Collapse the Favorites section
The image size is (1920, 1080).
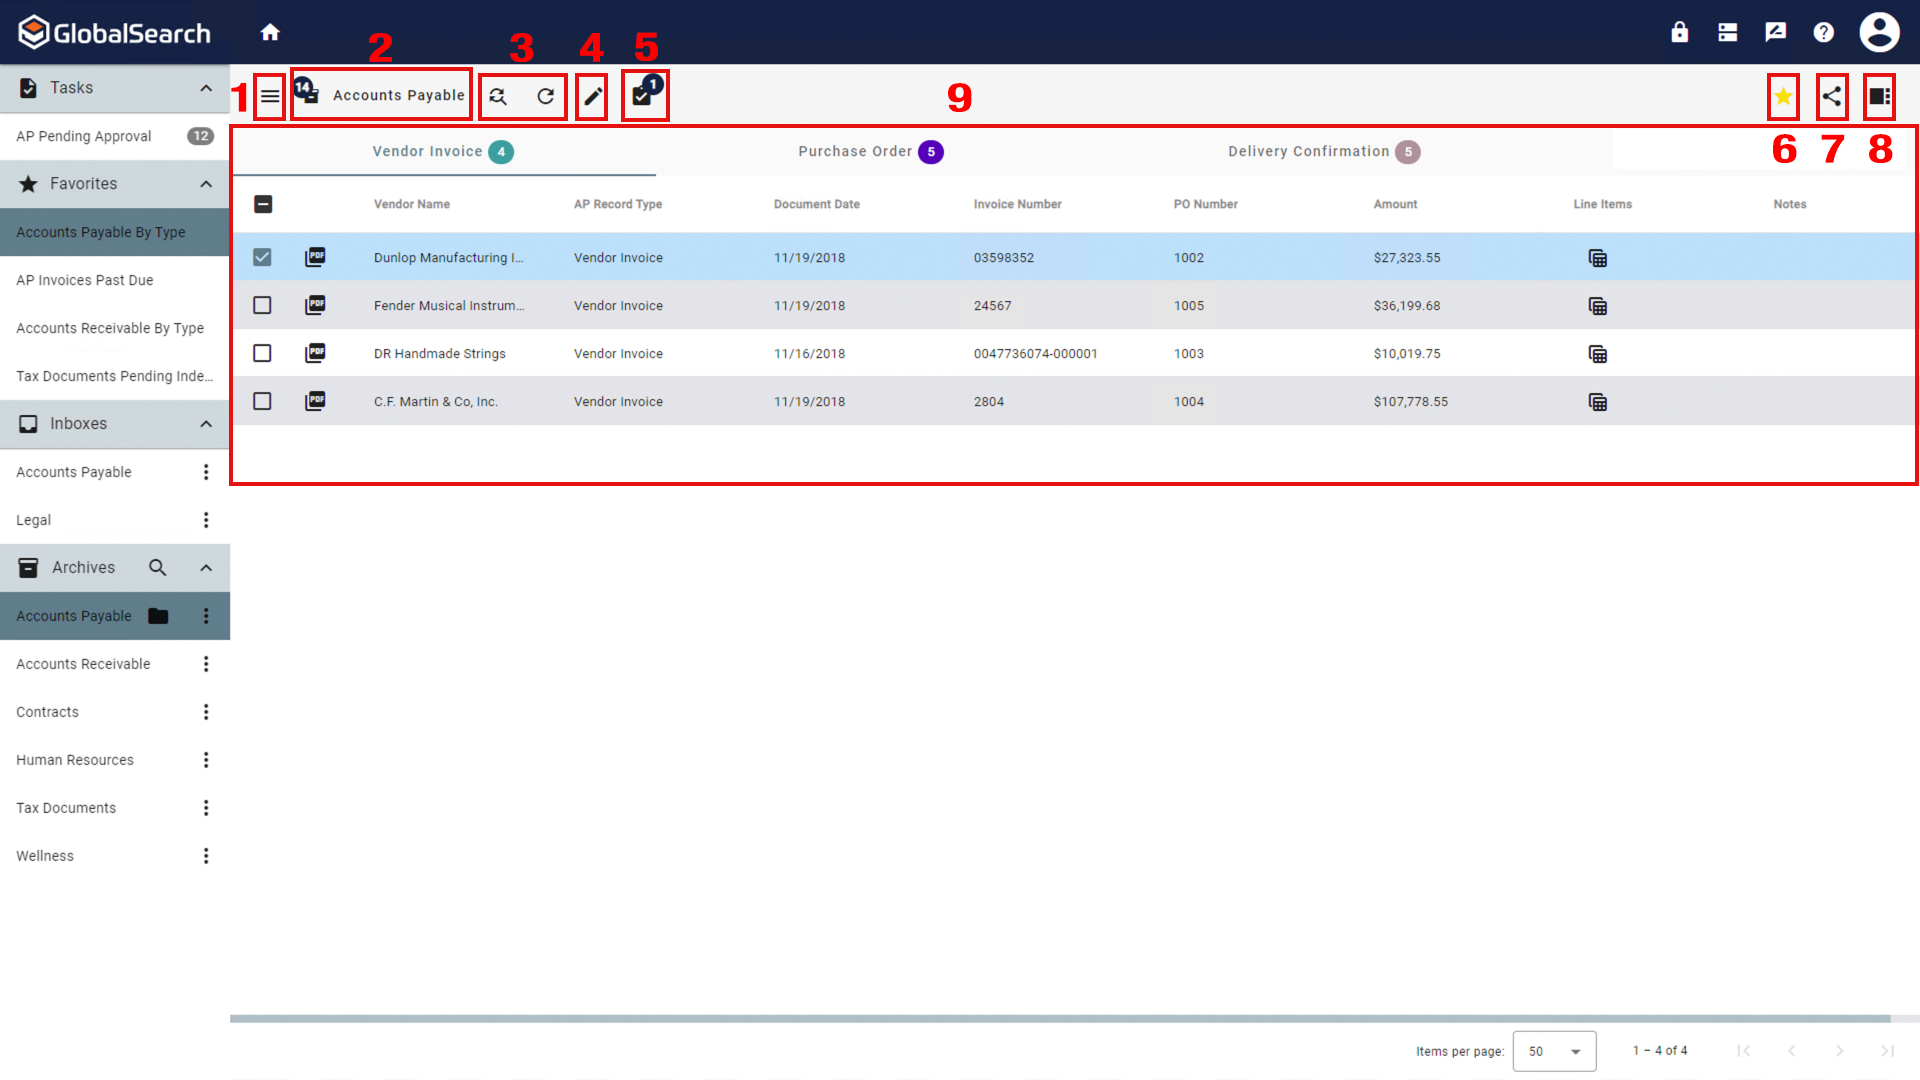coord(205,184)
